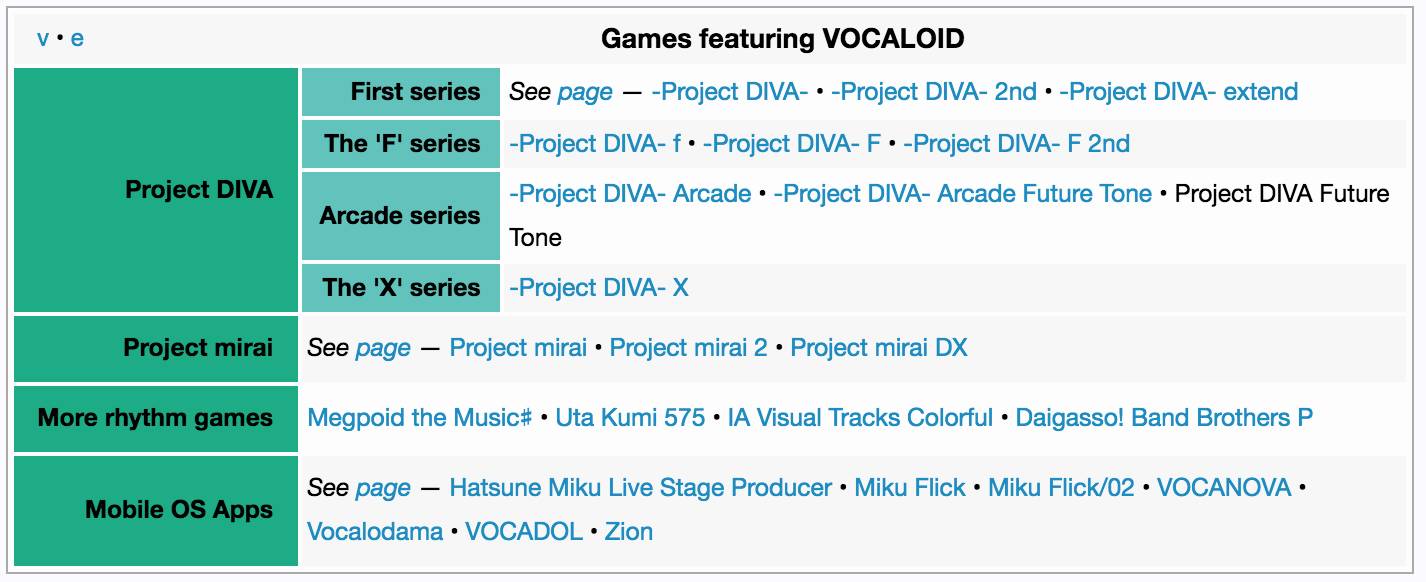Go to the Vocalodama page
The width and height of the screenshot is (1426, 582).
(x=375, y=531)
